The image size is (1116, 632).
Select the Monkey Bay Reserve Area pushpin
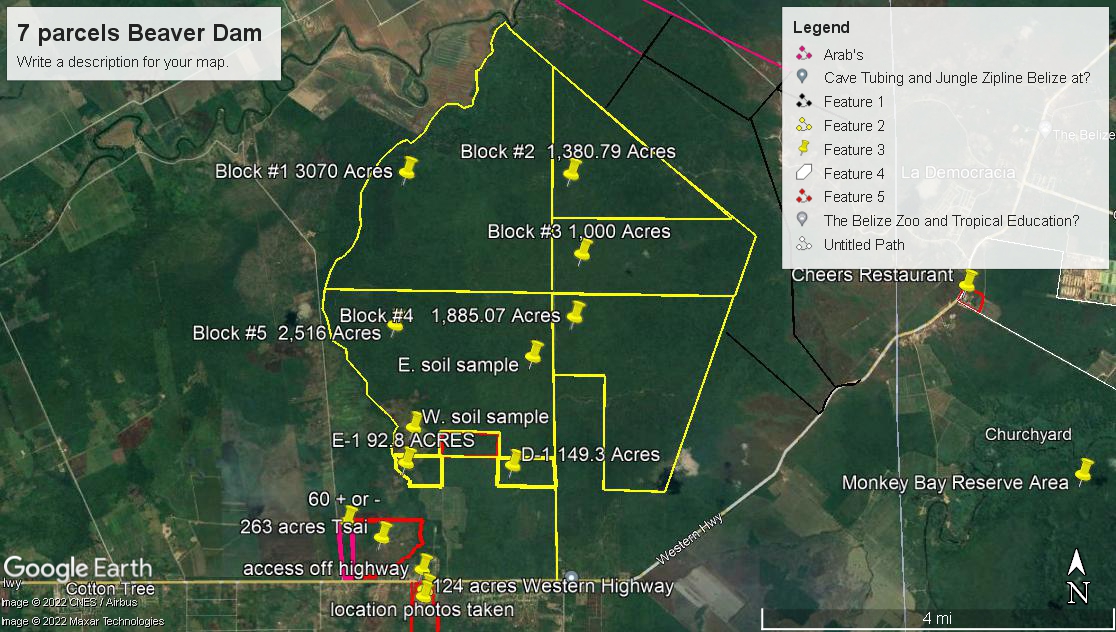click(1083, 471)
